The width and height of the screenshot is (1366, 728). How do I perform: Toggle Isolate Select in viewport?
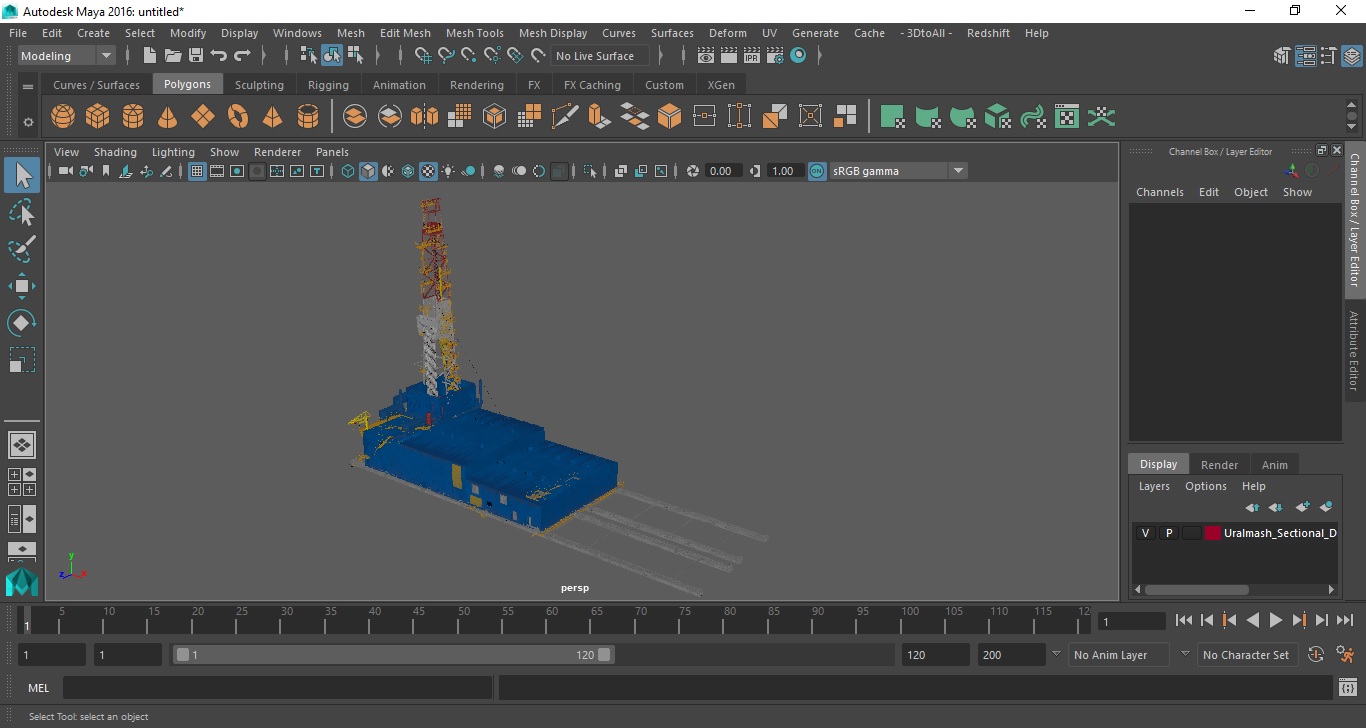point(590,171)
